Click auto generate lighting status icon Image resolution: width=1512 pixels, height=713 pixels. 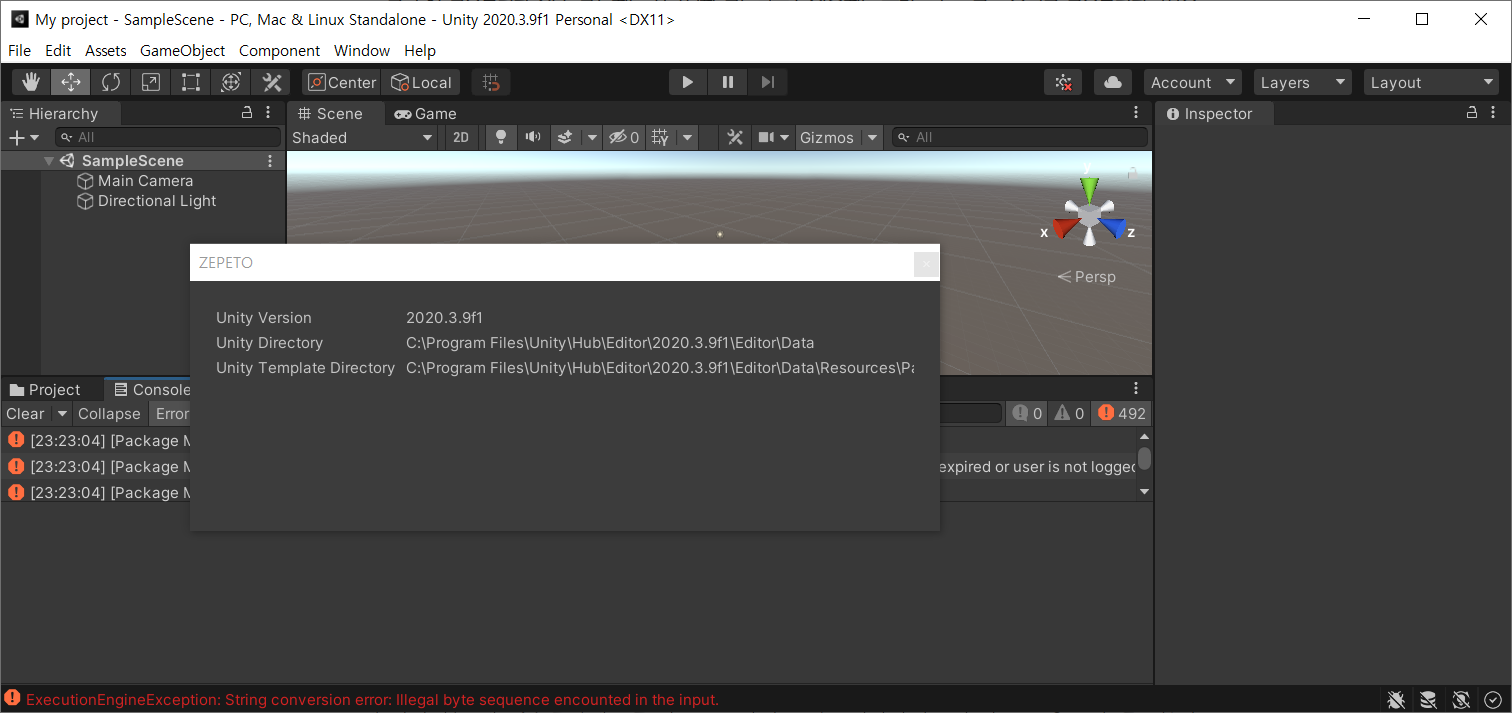(1461, 699)
